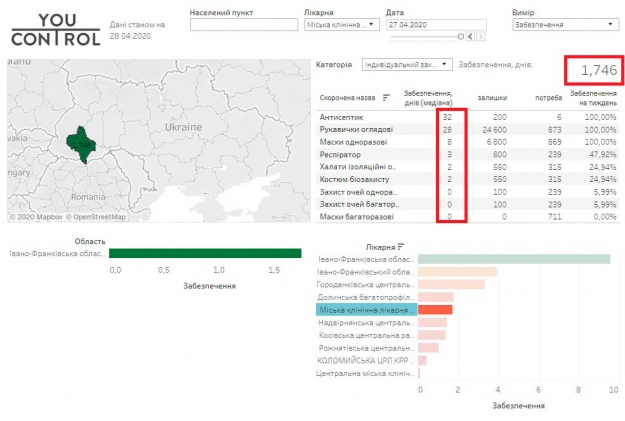This screenshot has width=625, height=421.
Task: Sort table by Скорочена назва sort icon
Action: 386,98
